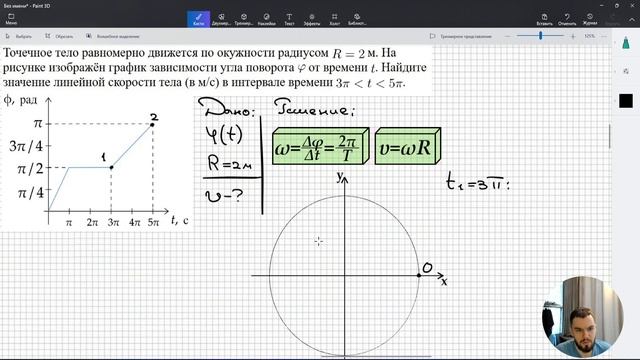Click the zoom in plus button
The image size is (640, 360).
573,36
